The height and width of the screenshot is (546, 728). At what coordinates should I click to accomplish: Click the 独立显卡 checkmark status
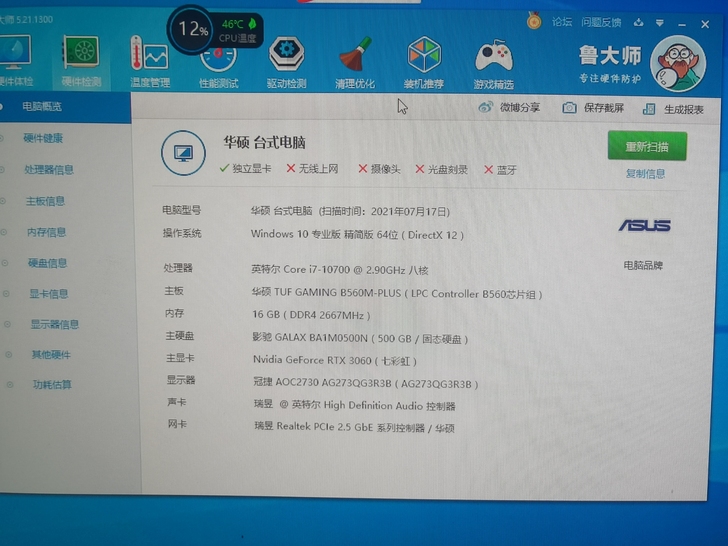tap(245, 169)
